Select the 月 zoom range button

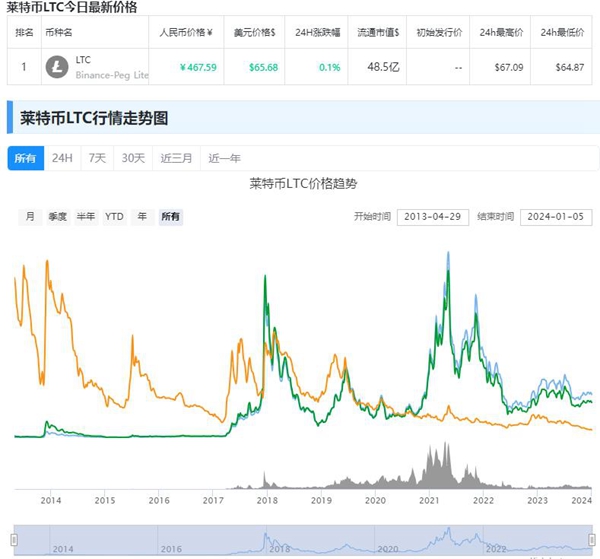coord(30,217)
